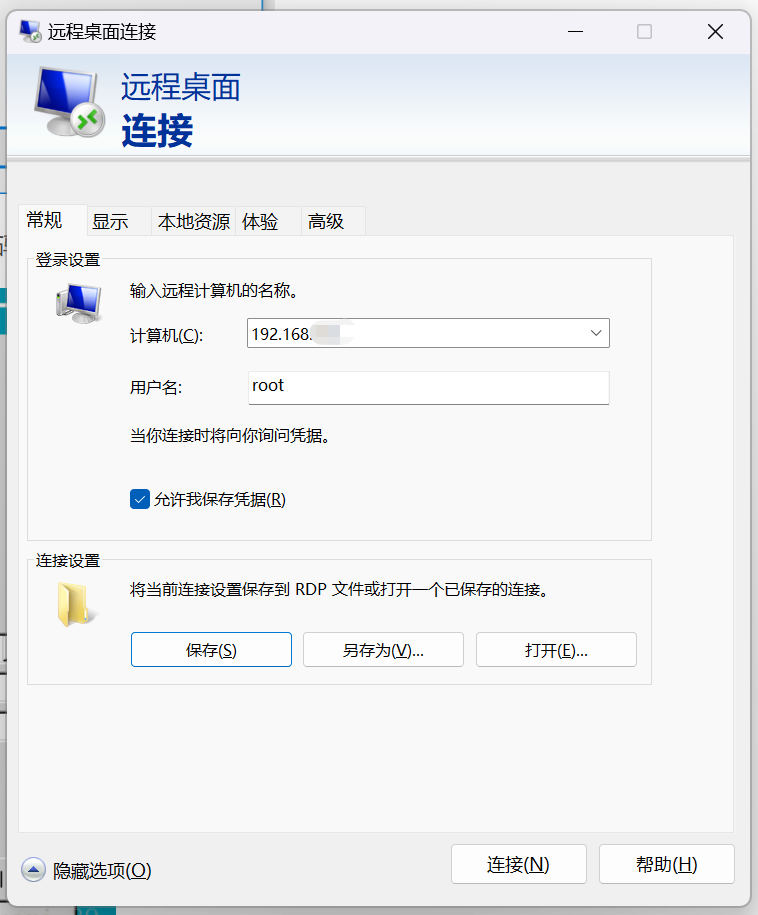Open help with the 帮助 button

[x=666, y=864]
